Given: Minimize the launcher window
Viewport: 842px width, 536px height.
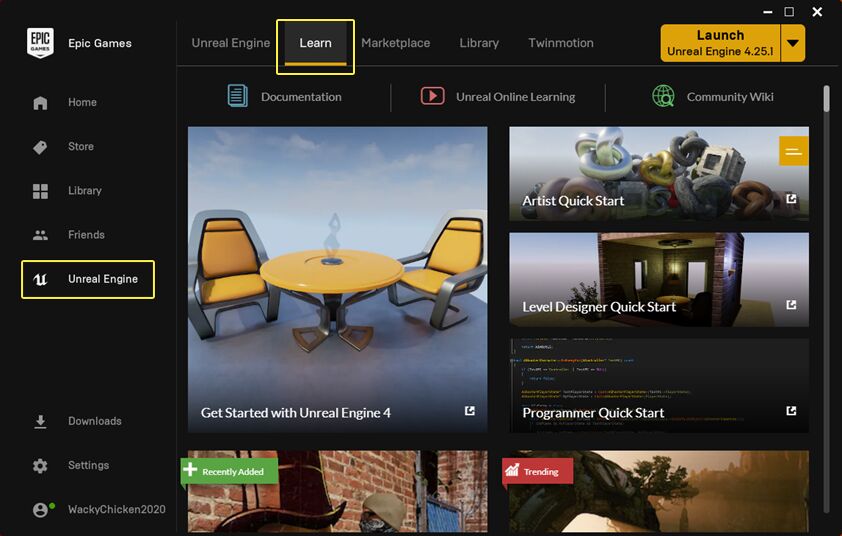Looking at the screenshot, I should pyautogui.click(x=768, y=12).
